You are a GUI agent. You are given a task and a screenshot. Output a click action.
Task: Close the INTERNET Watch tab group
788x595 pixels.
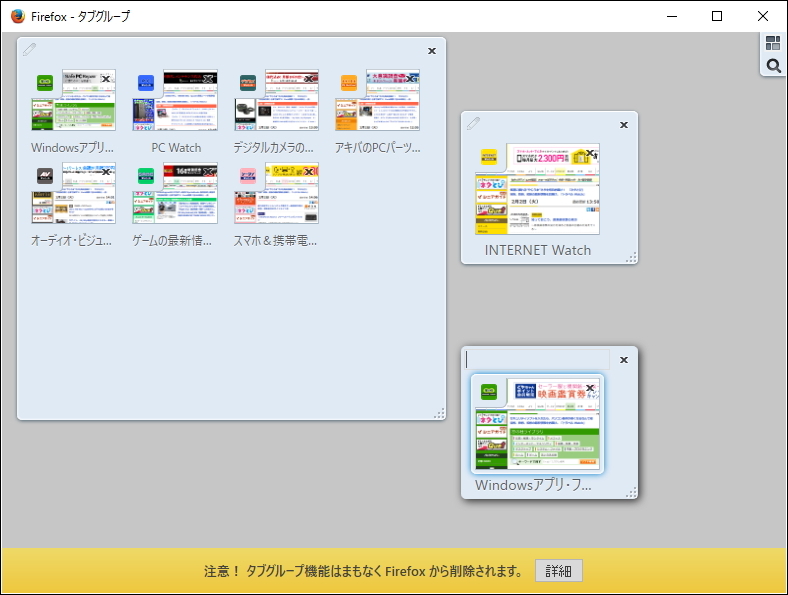click(624, 125)
